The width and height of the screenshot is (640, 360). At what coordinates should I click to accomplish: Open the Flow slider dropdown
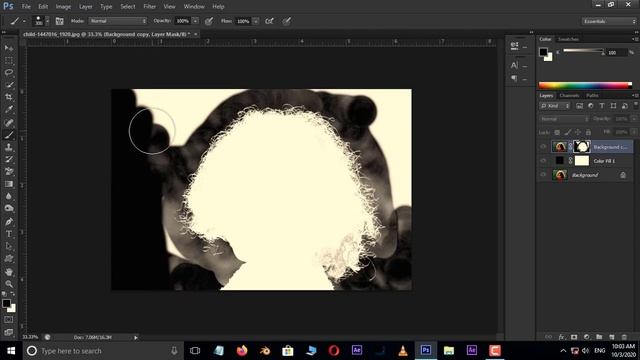click(x=256, y=21)
